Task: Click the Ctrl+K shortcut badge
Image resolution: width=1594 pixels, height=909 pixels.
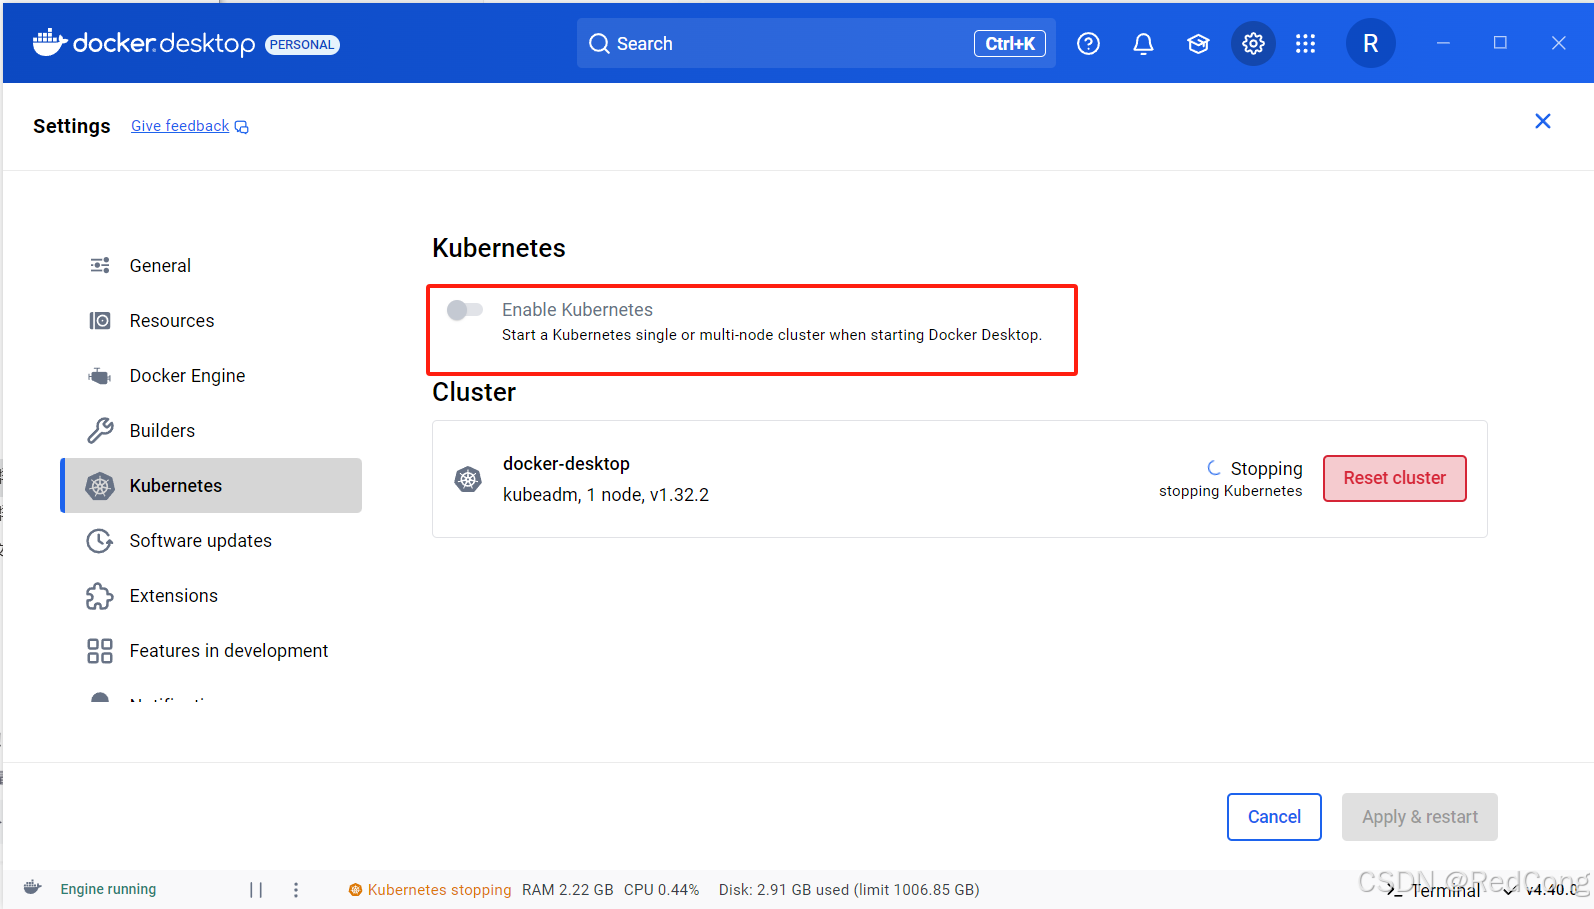Action: (1010, 44)
